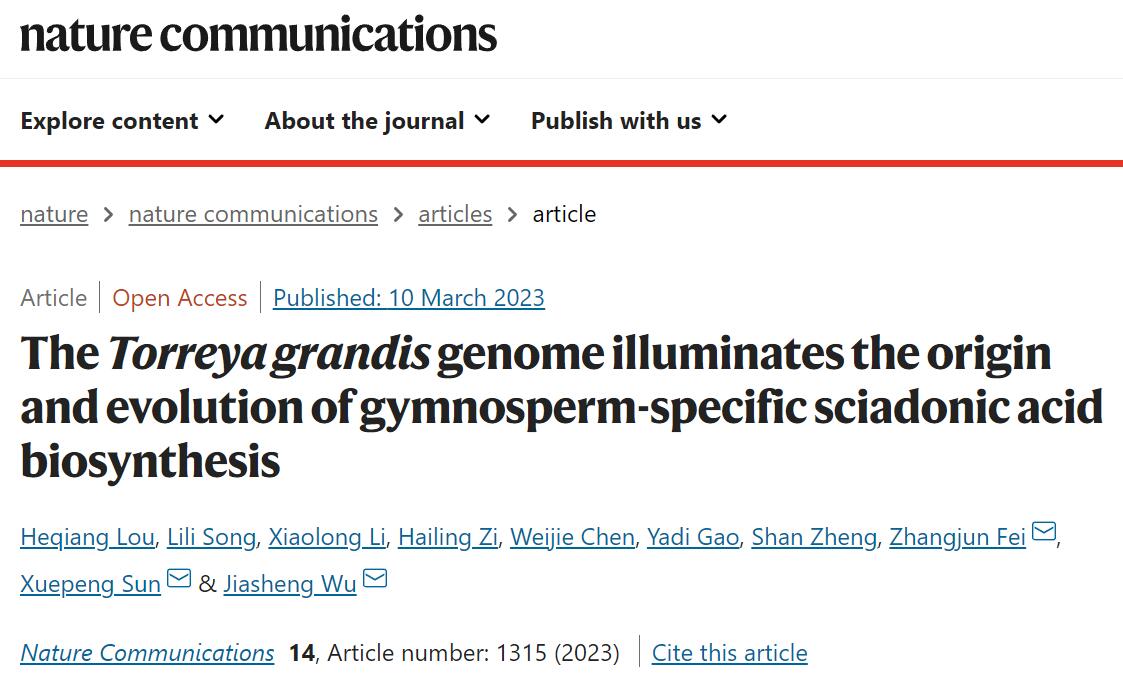Click author Weijie Chen
Viewport: 1123px width, 679px height.
[572, 537]
